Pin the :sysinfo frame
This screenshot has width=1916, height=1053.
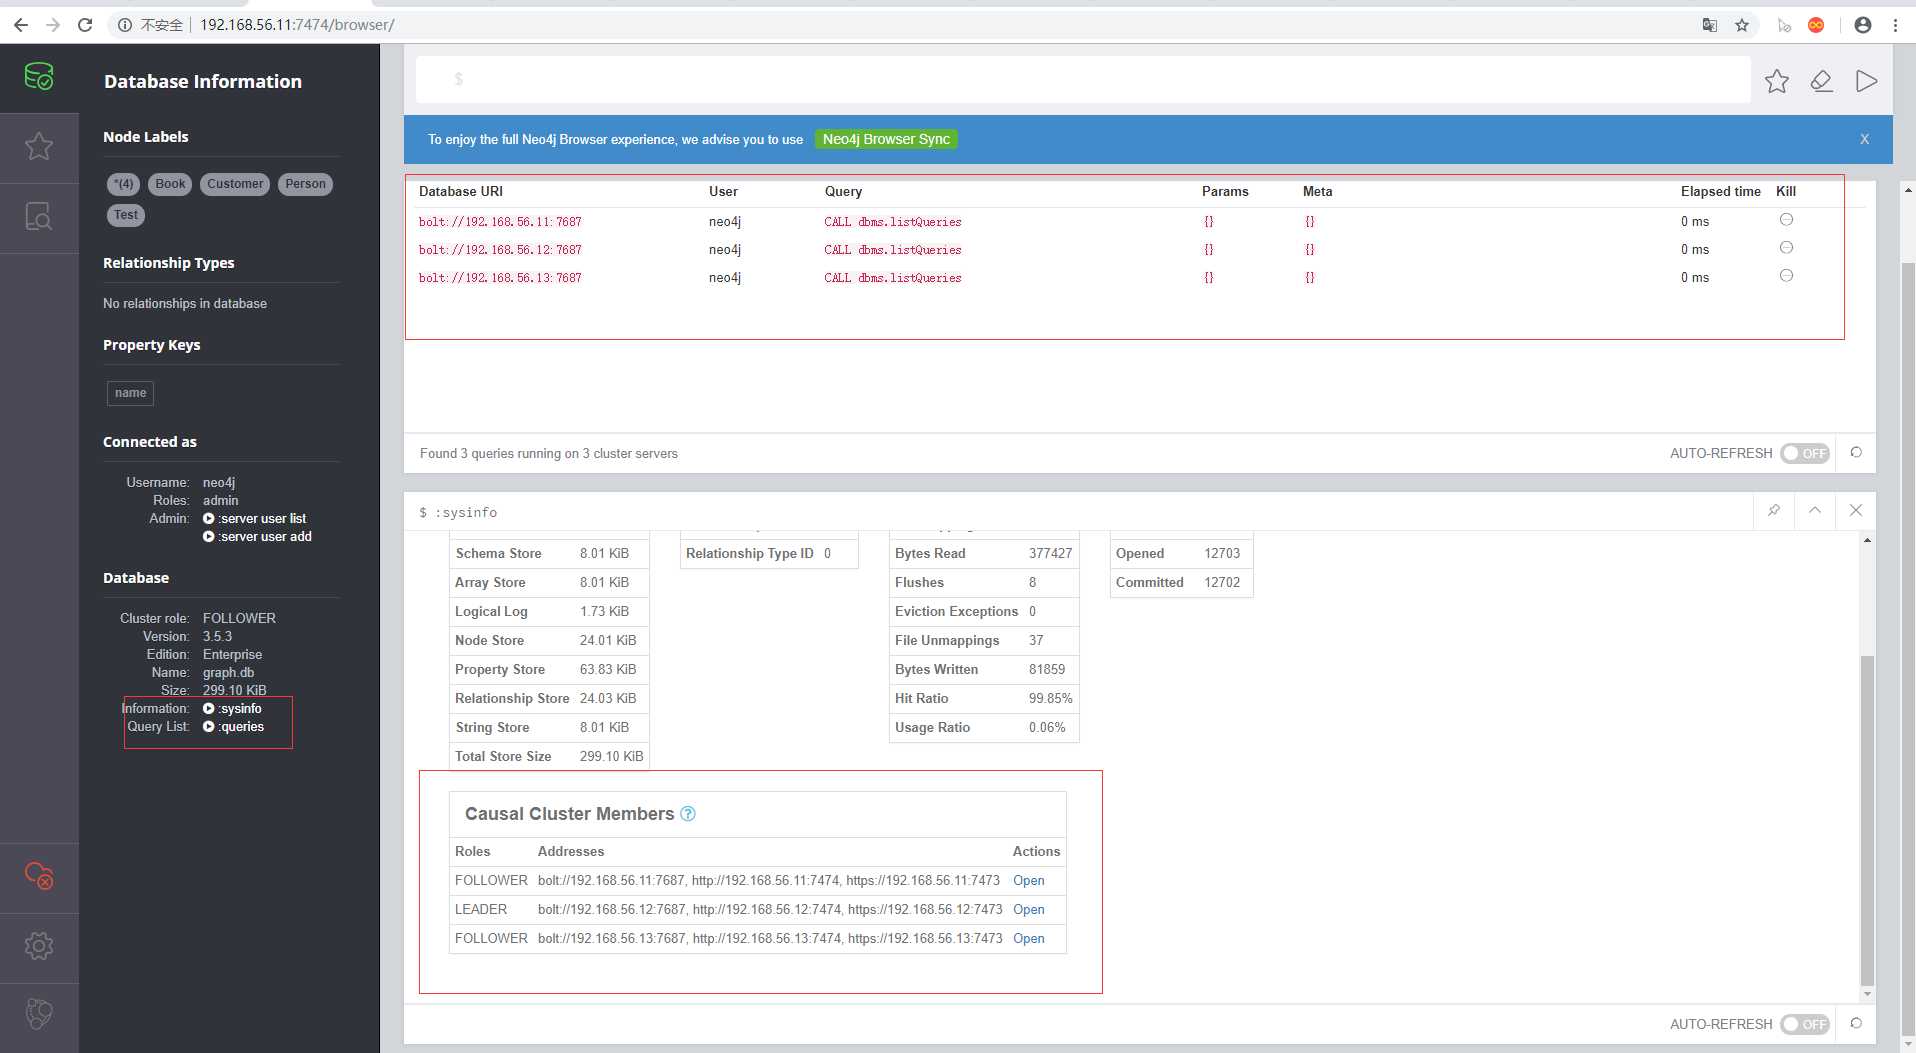point(1774,511)
